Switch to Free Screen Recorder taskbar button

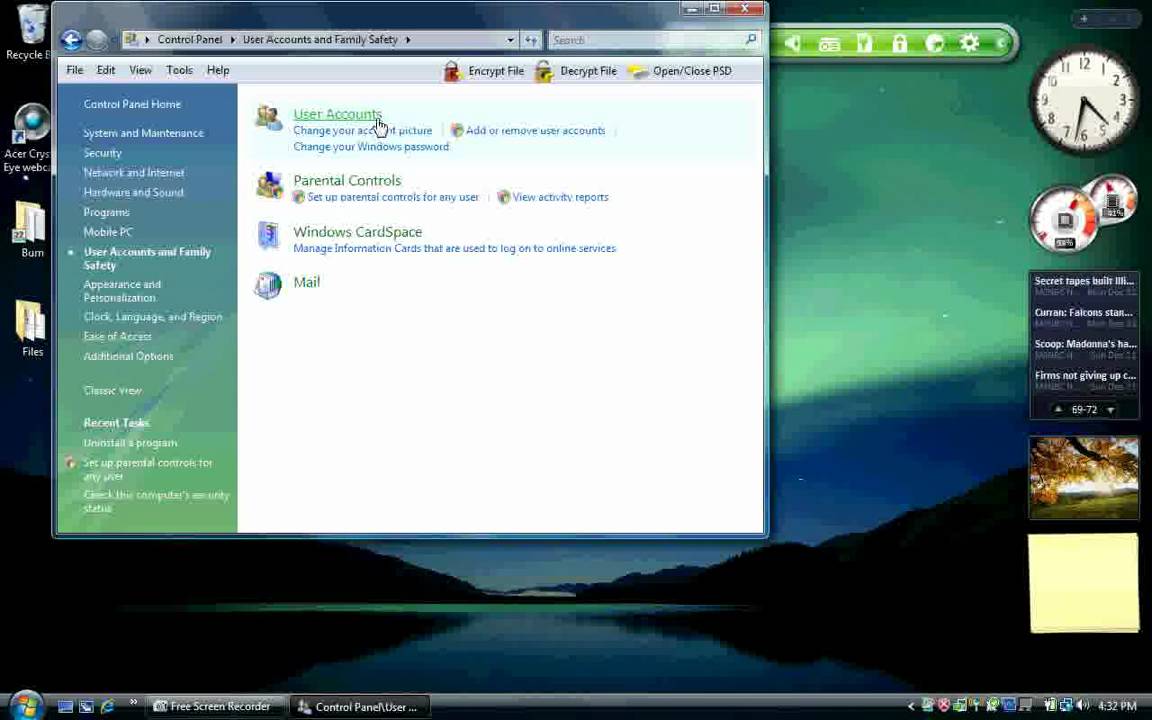click(x=214, y=706)
